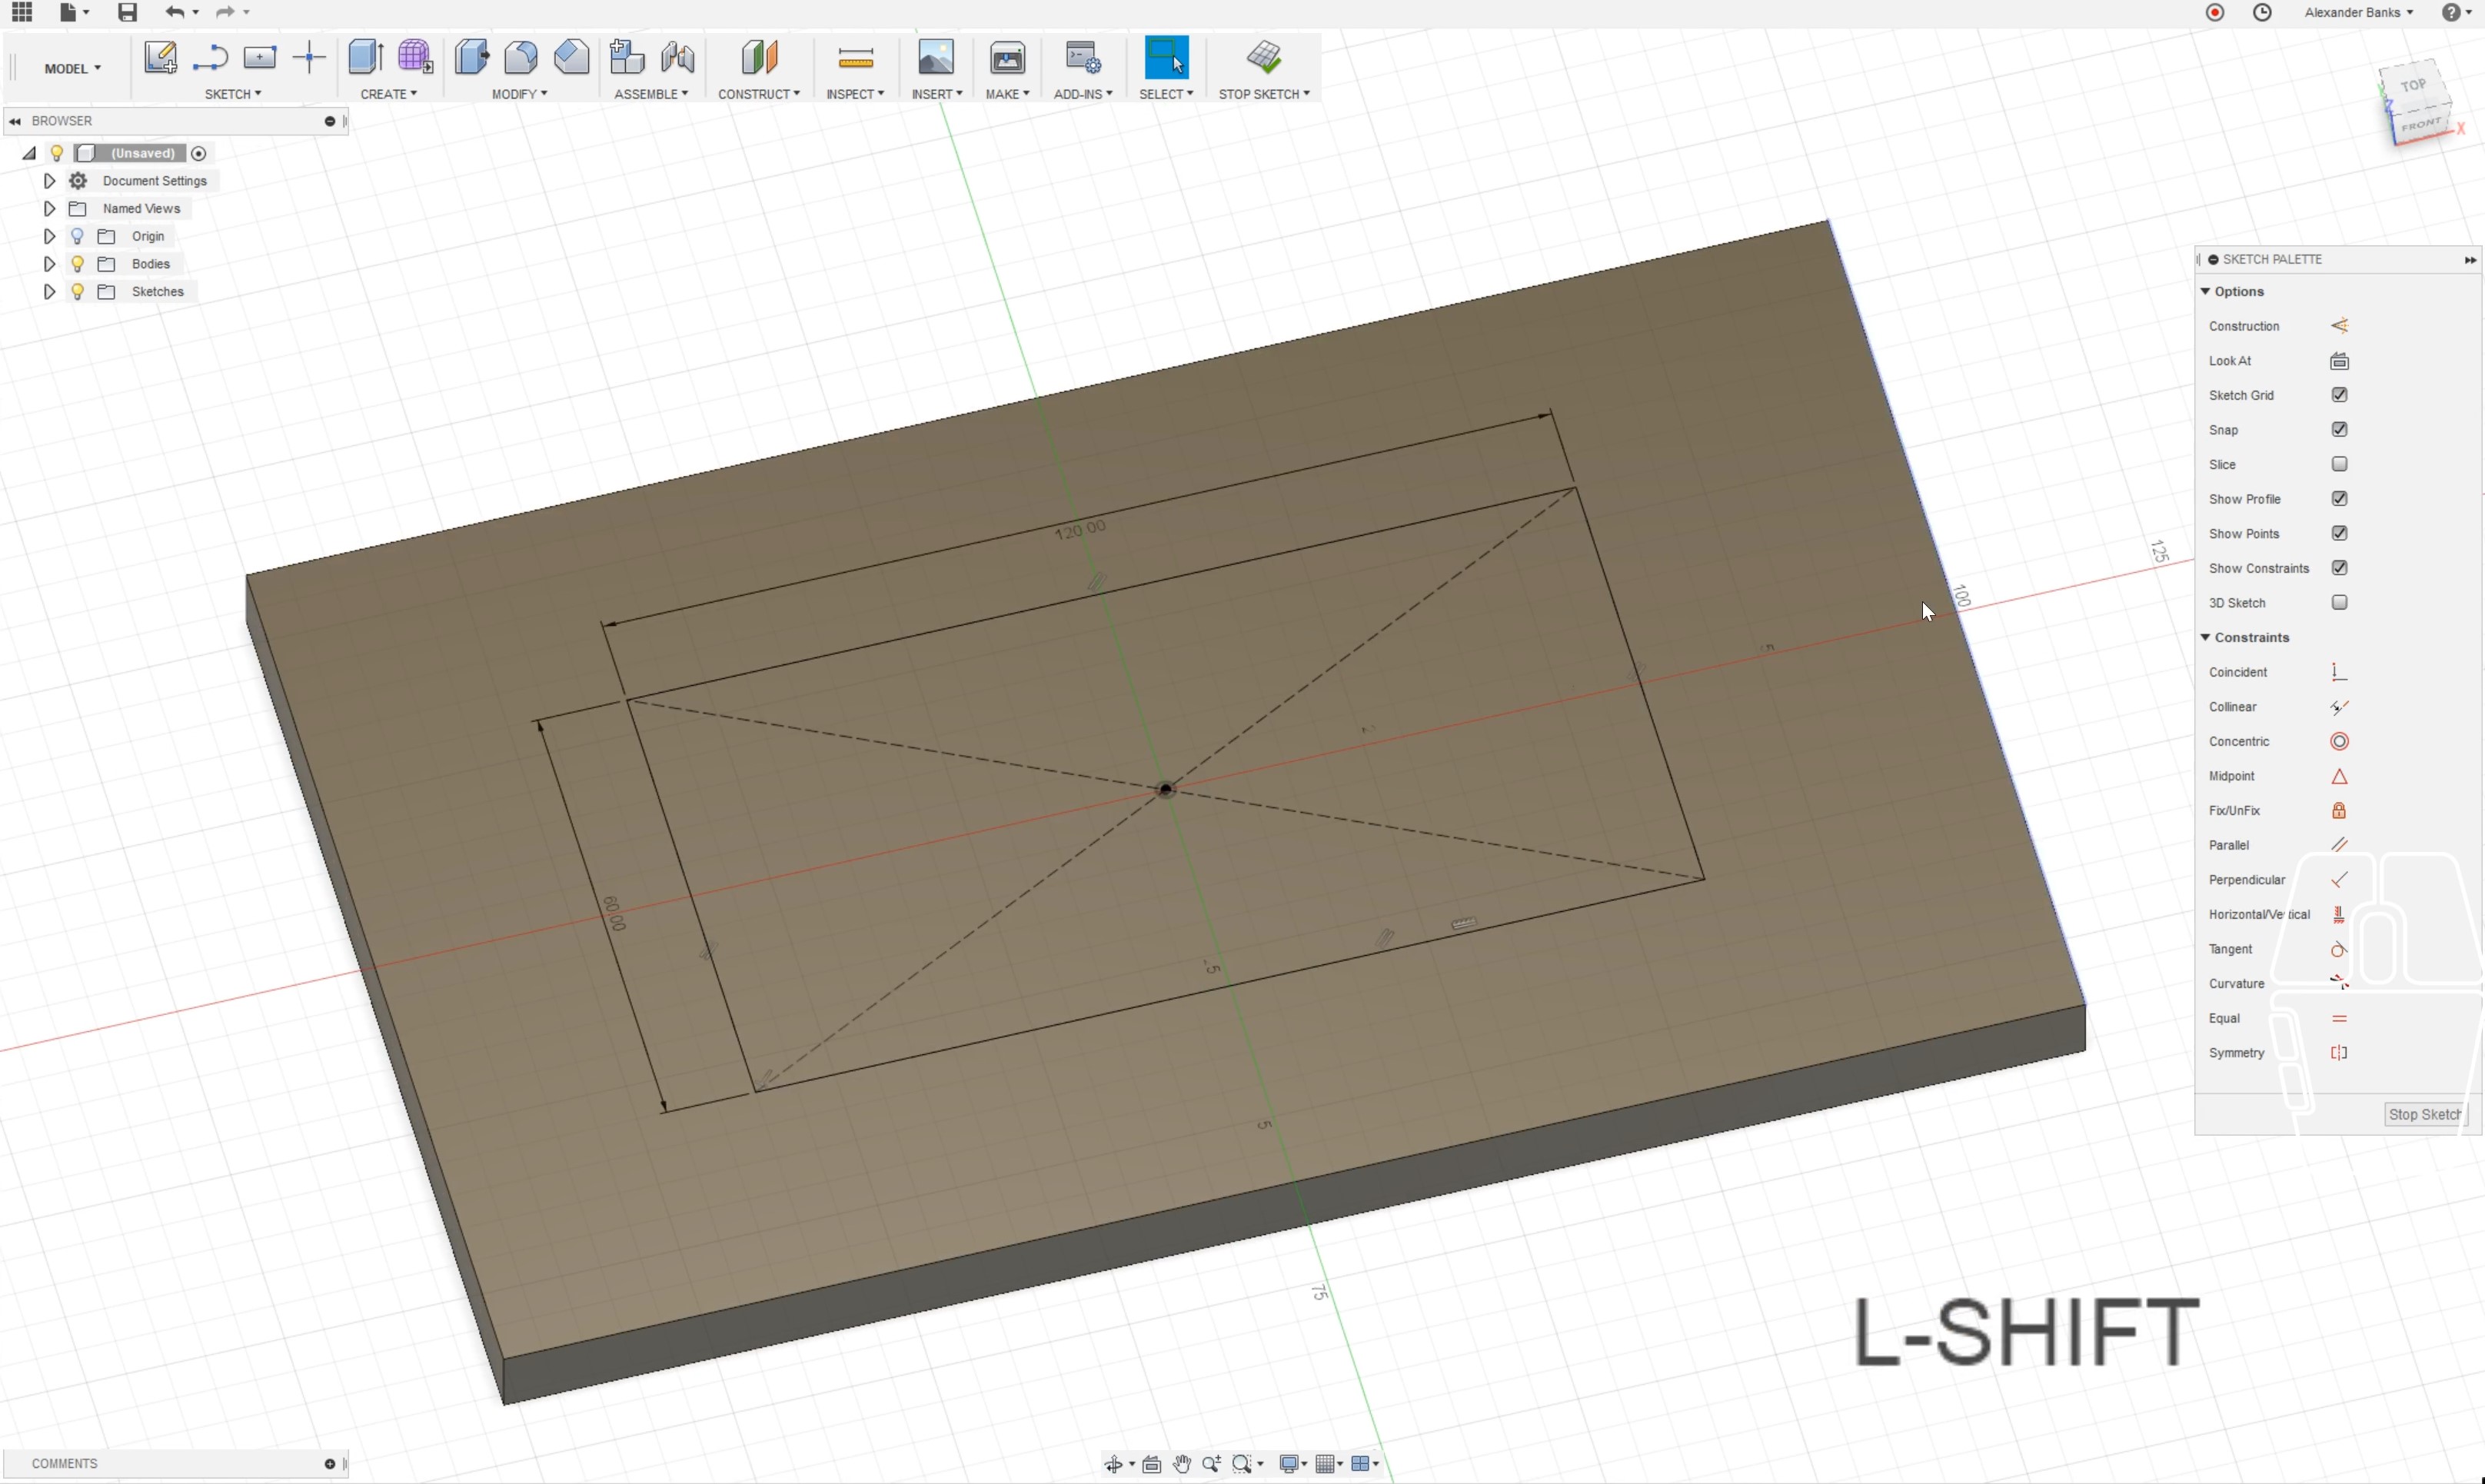Image resolution: width=2485 pixels, height=1484 pixels.
Task: Click the TOP face of view cube
Action: 2412,86
